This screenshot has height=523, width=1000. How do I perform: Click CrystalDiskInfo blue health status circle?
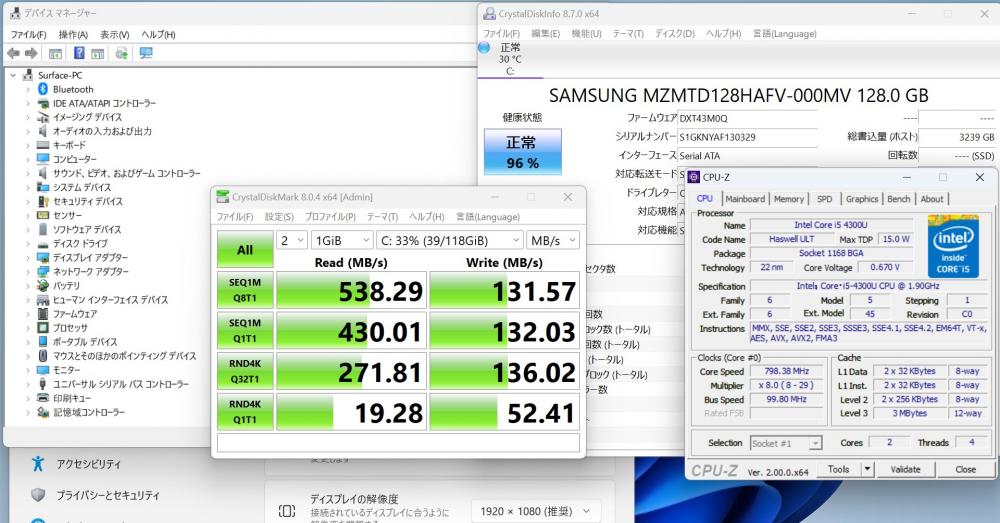[x=484, y=48]
